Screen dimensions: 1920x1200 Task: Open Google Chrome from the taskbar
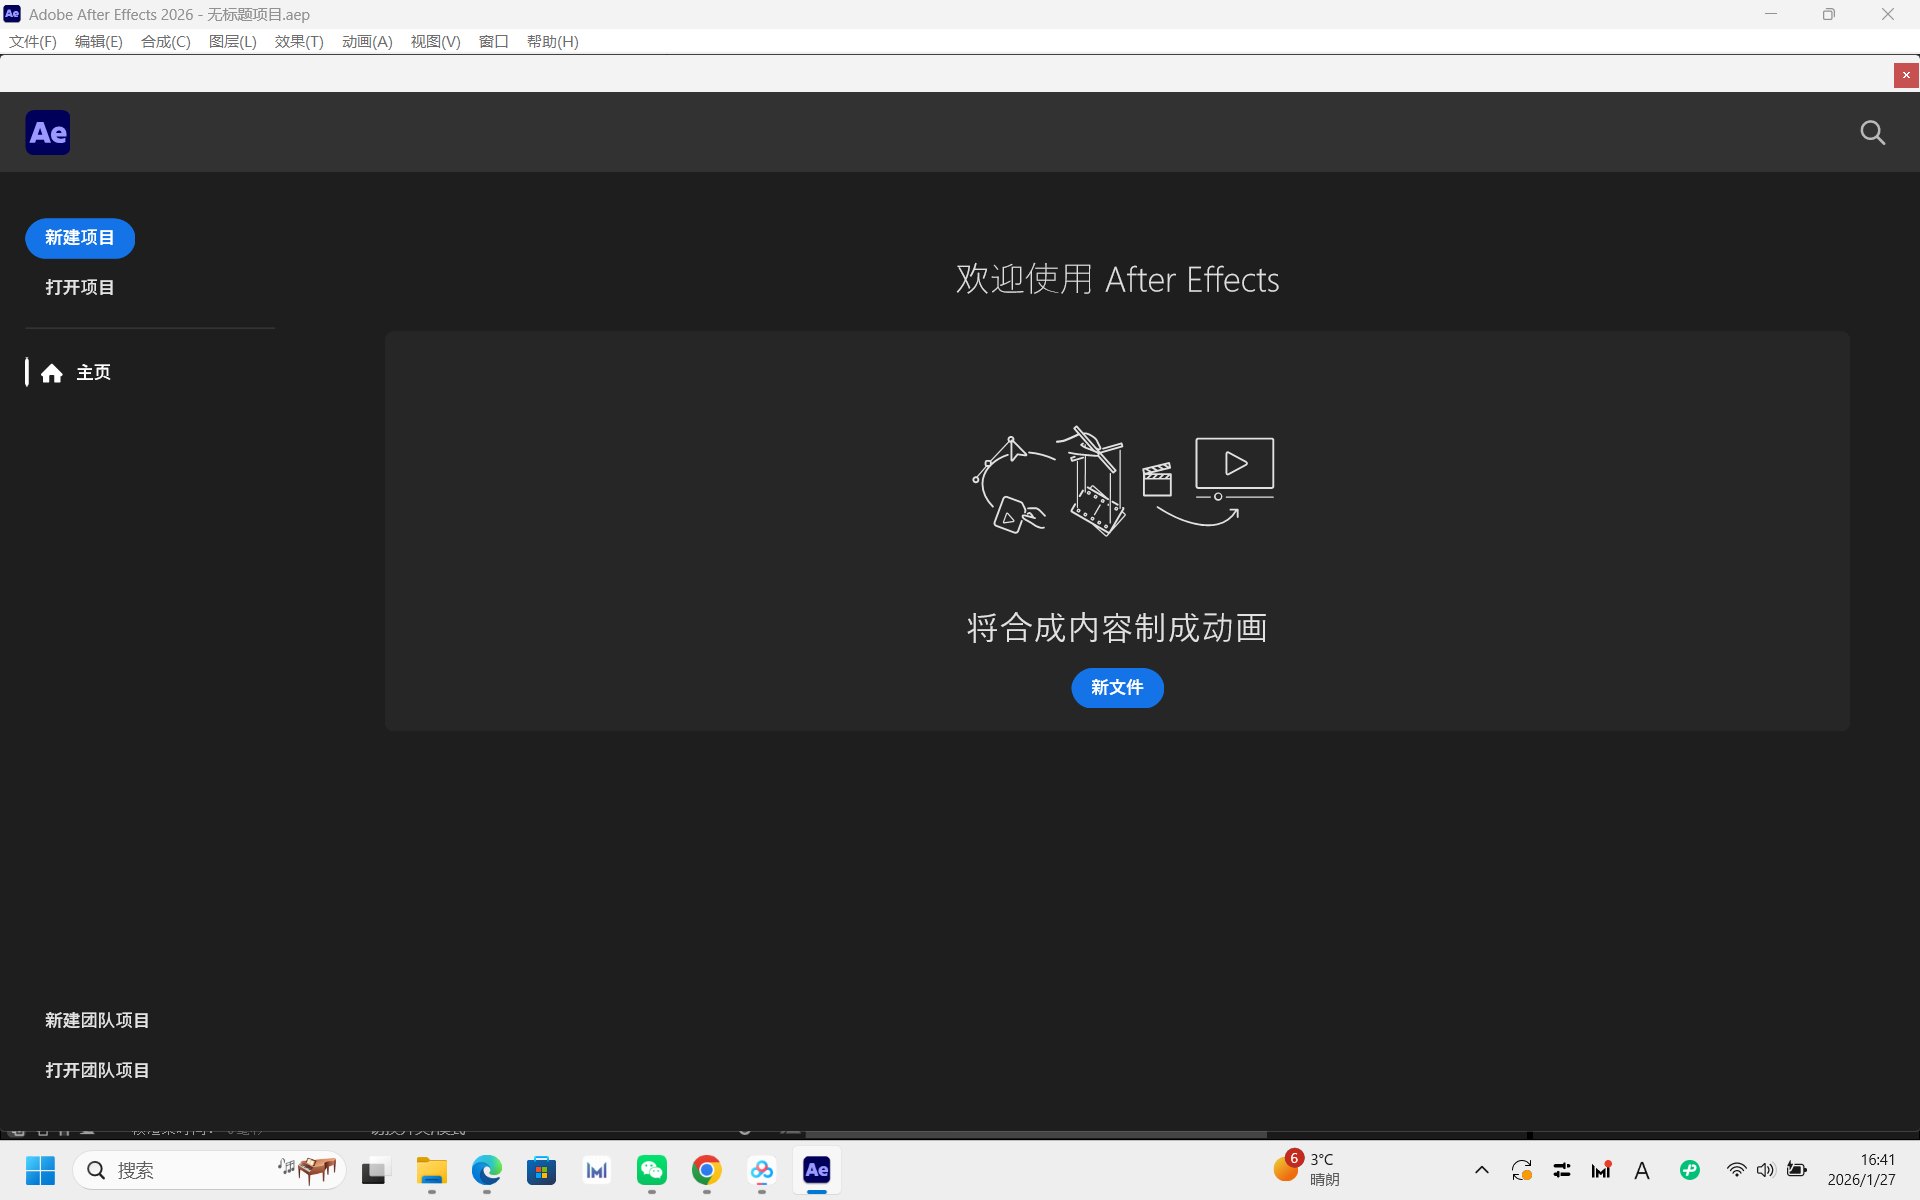coord(707,1170)
